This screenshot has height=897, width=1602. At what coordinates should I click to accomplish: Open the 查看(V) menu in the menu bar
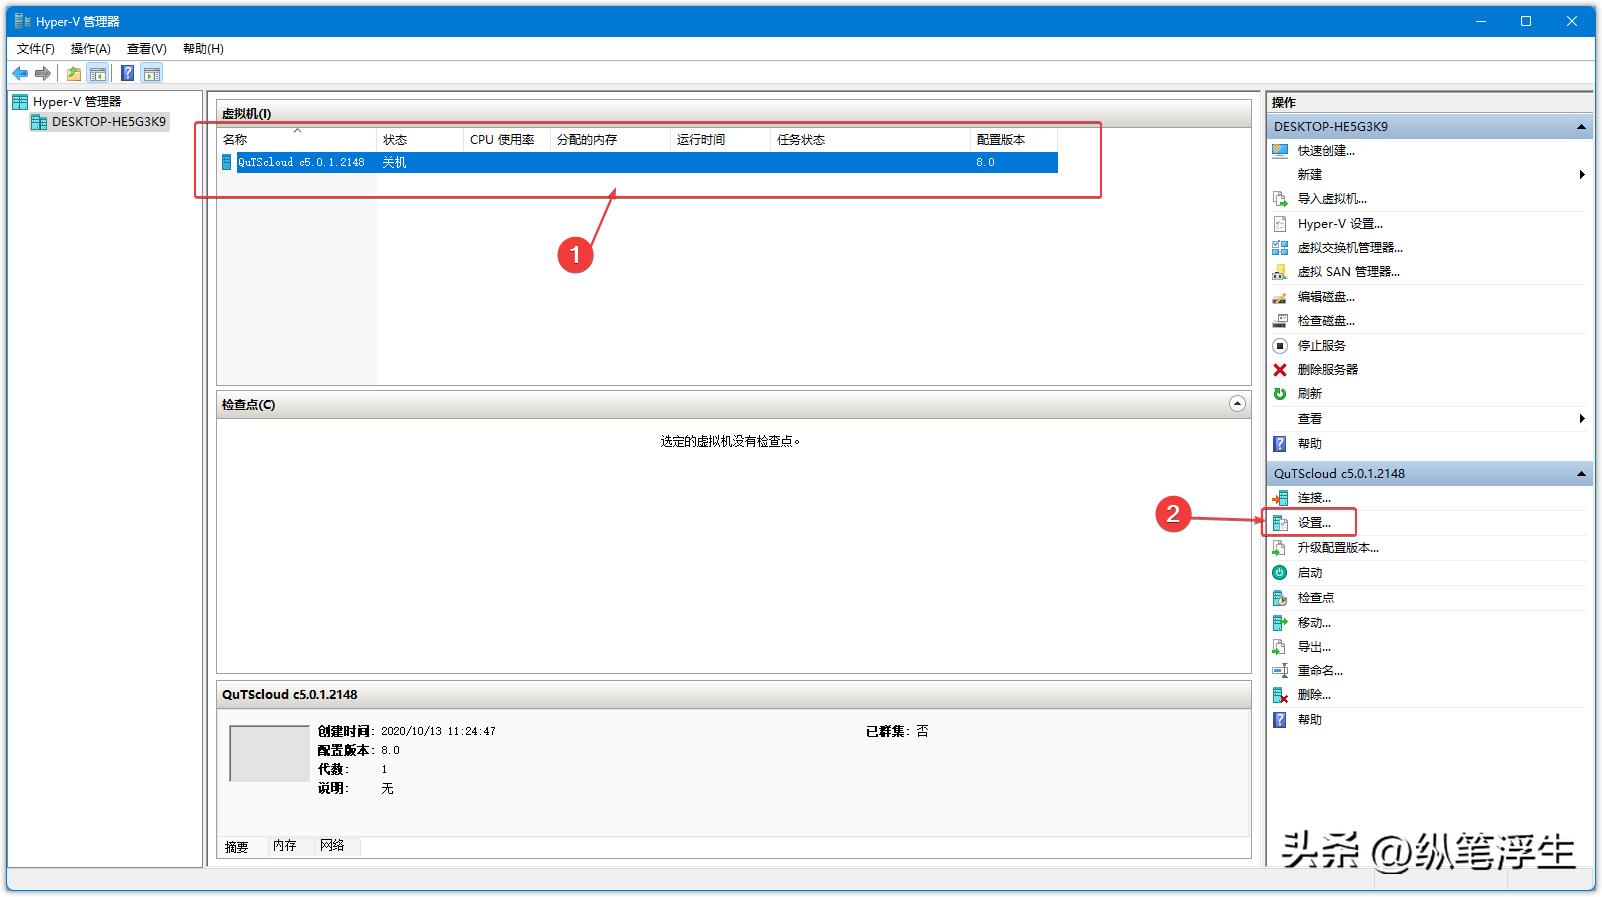pos(147,48)
